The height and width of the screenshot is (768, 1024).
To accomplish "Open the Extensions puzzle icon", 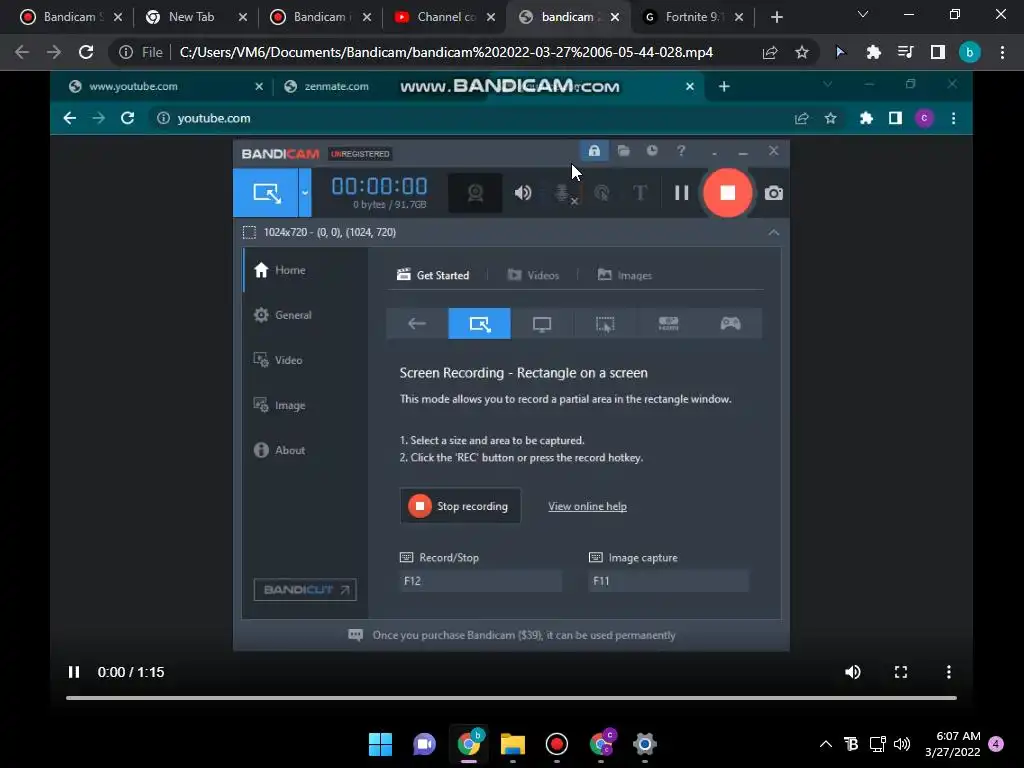I will [x=873, y=52].
